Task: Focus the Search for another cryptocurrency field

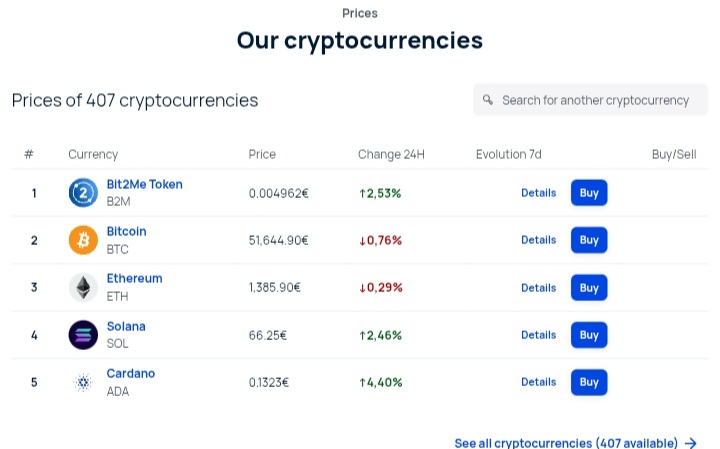Action: (591, 100)
